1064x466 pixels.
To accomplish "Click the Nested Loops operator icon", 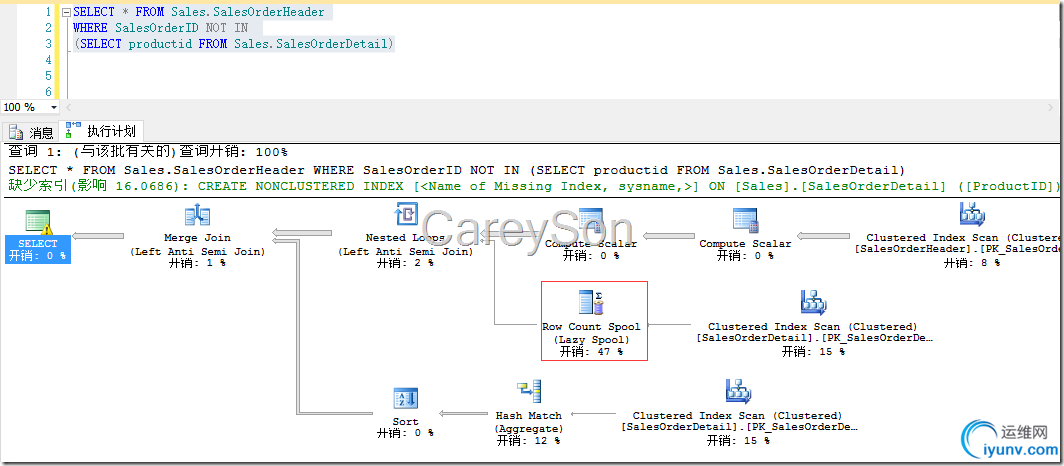I will pos(406,216).
